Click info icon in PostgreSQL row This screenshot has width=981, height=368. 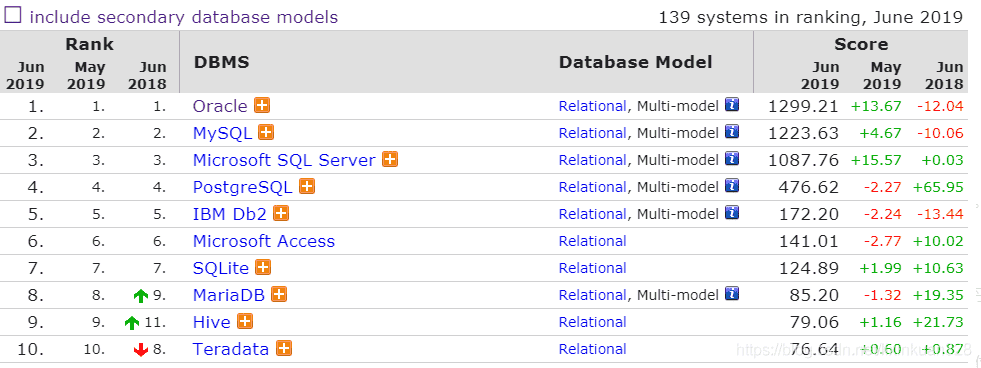point(732,185)
